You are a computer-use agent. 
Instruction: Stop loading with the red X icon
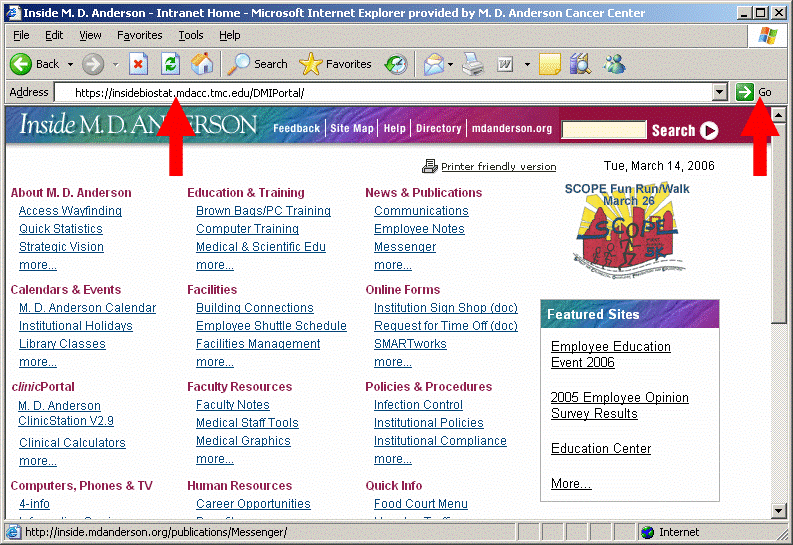point(138,64)
